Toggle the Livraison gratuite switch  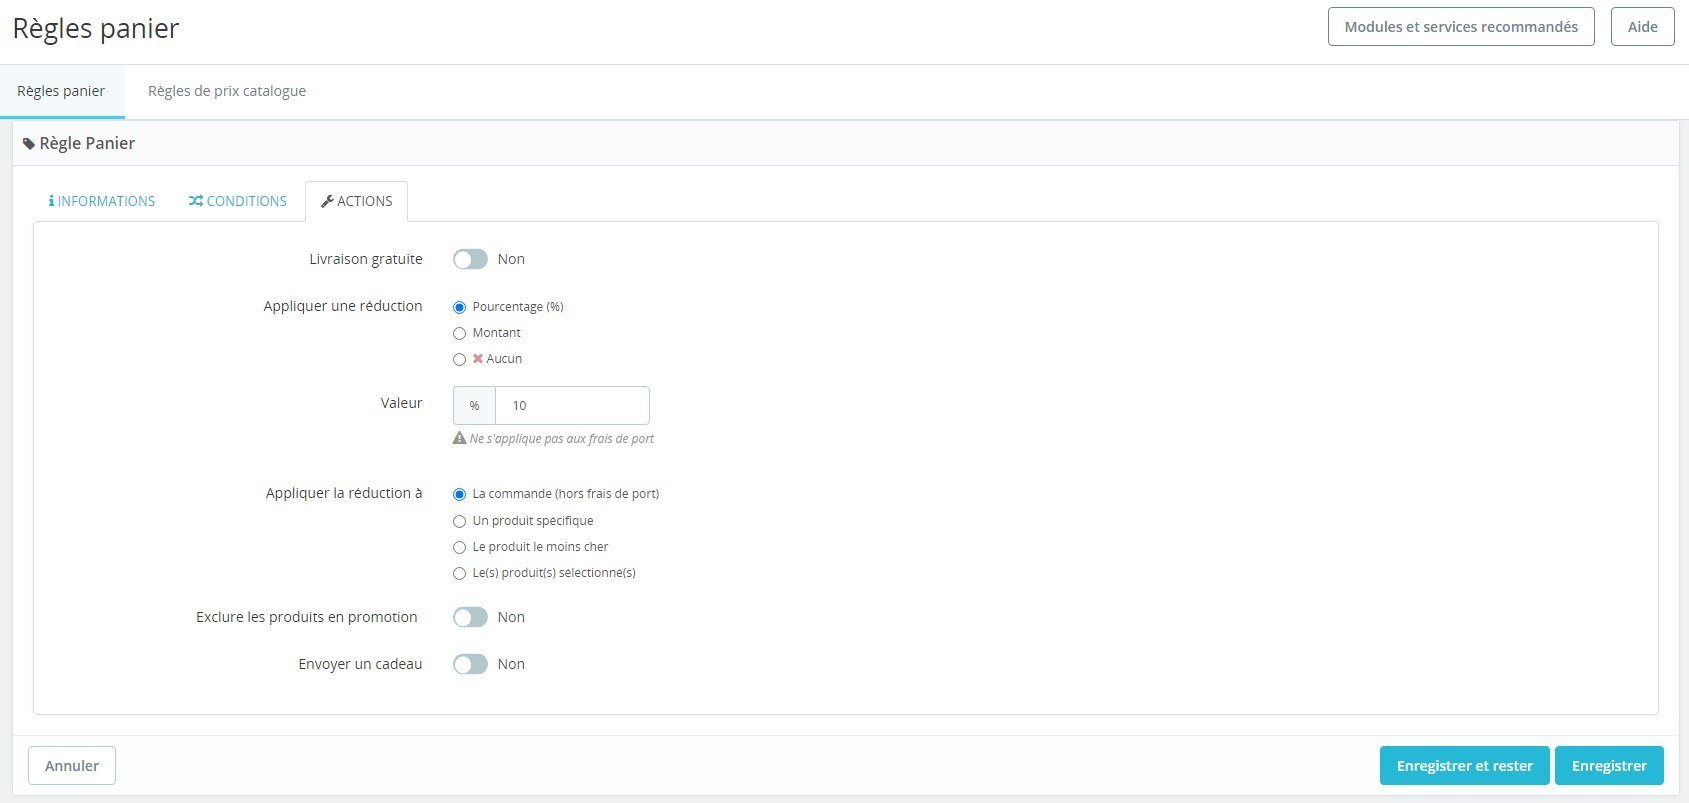click(x=470, y=259)
